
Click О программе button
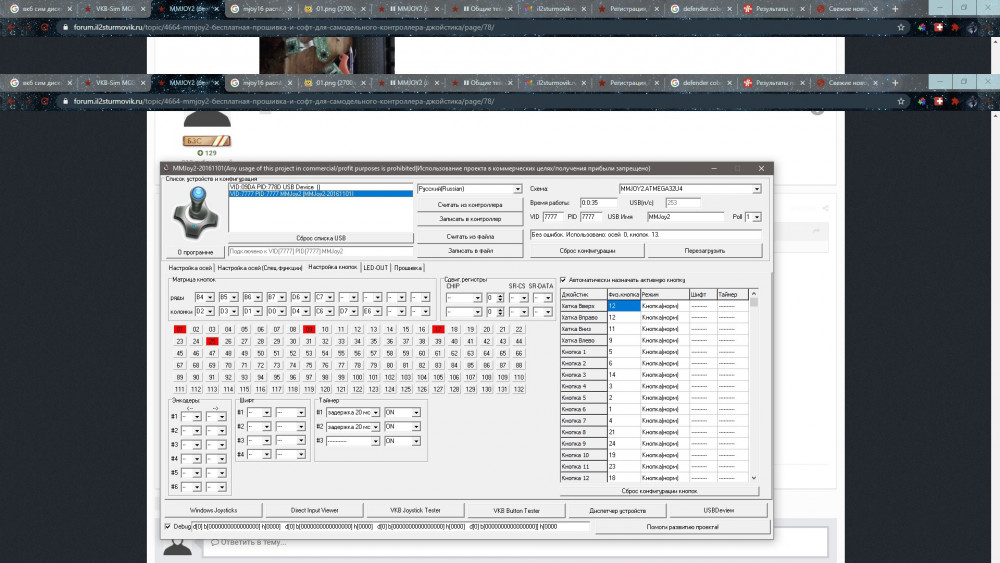point(195,252)
